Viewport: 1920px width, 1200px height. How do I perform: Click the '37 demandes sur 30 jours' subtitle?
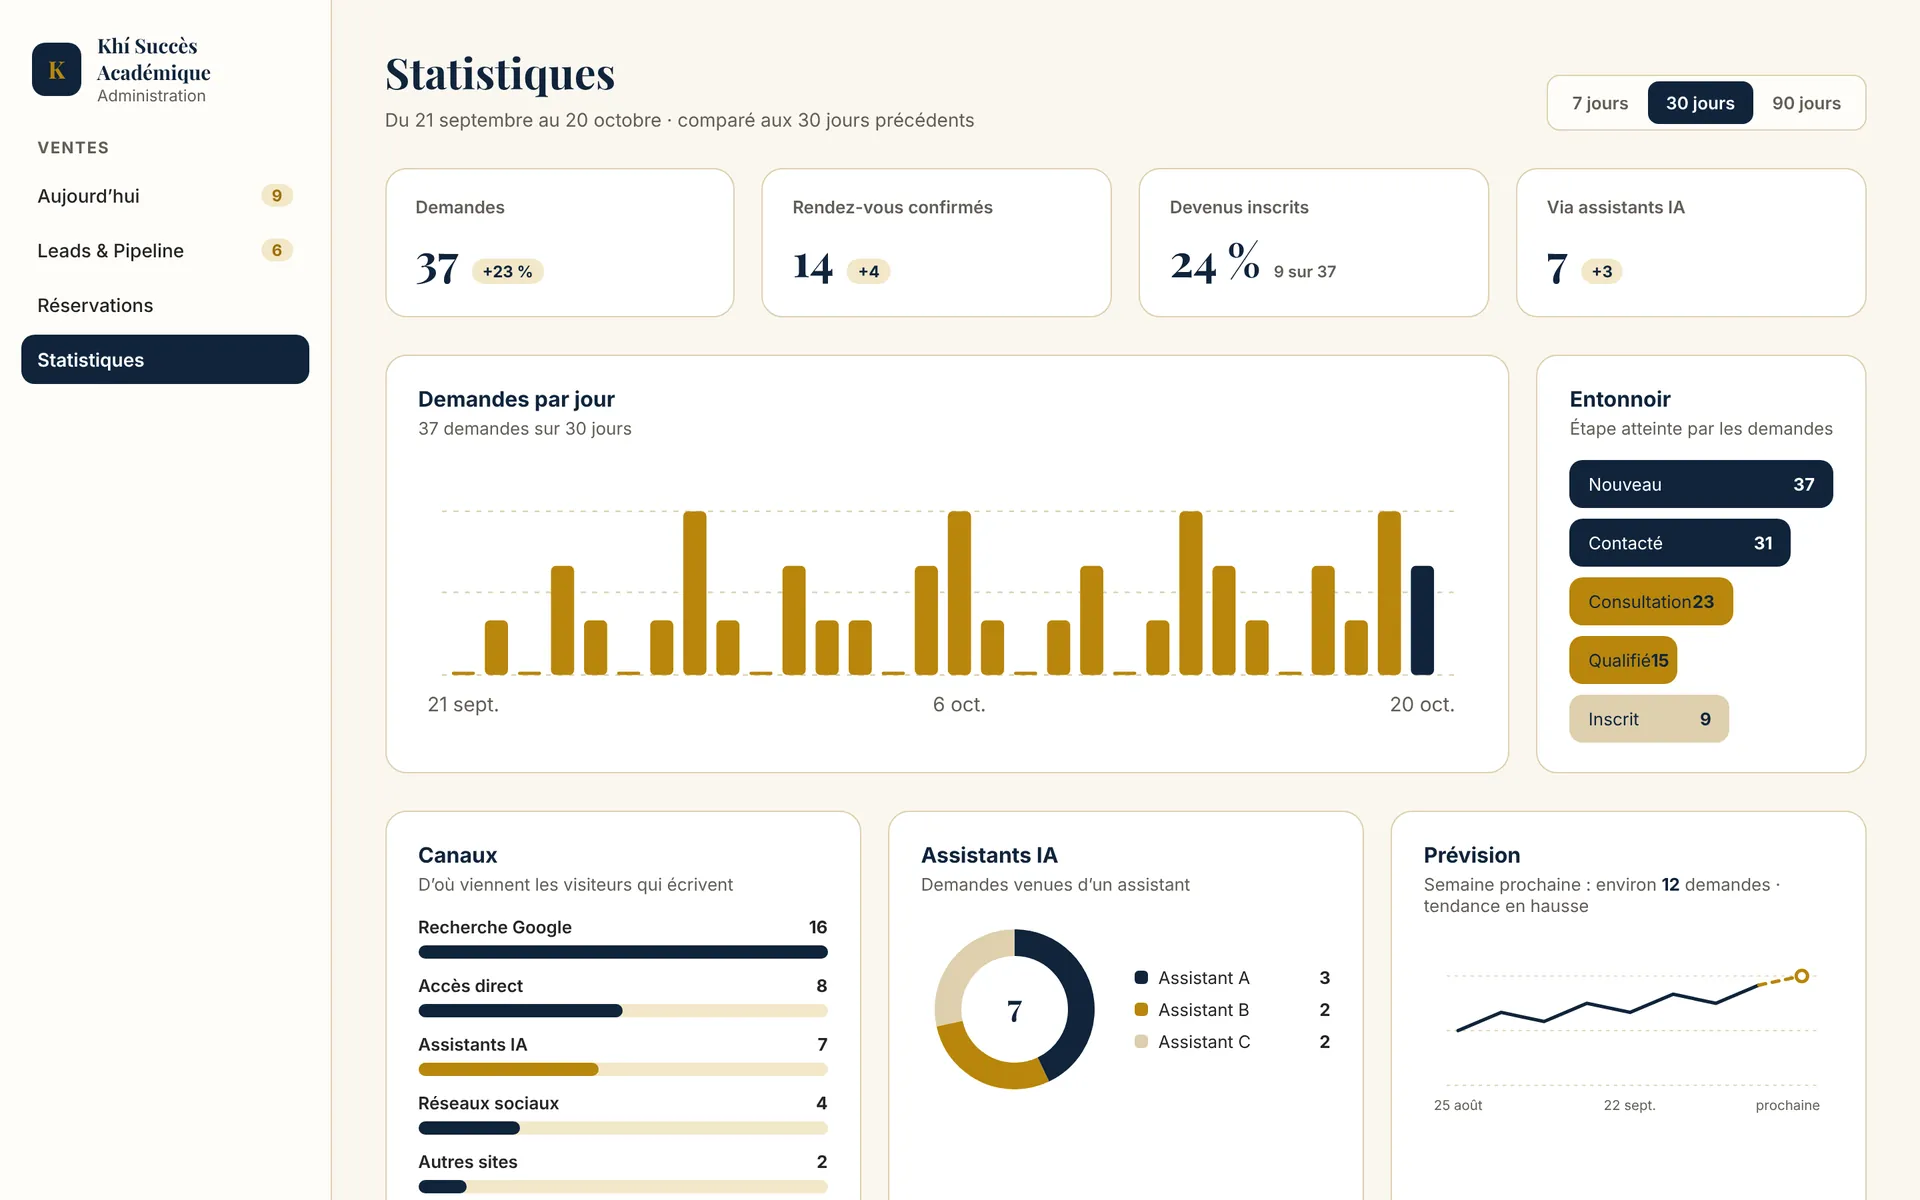click(525, 428)
